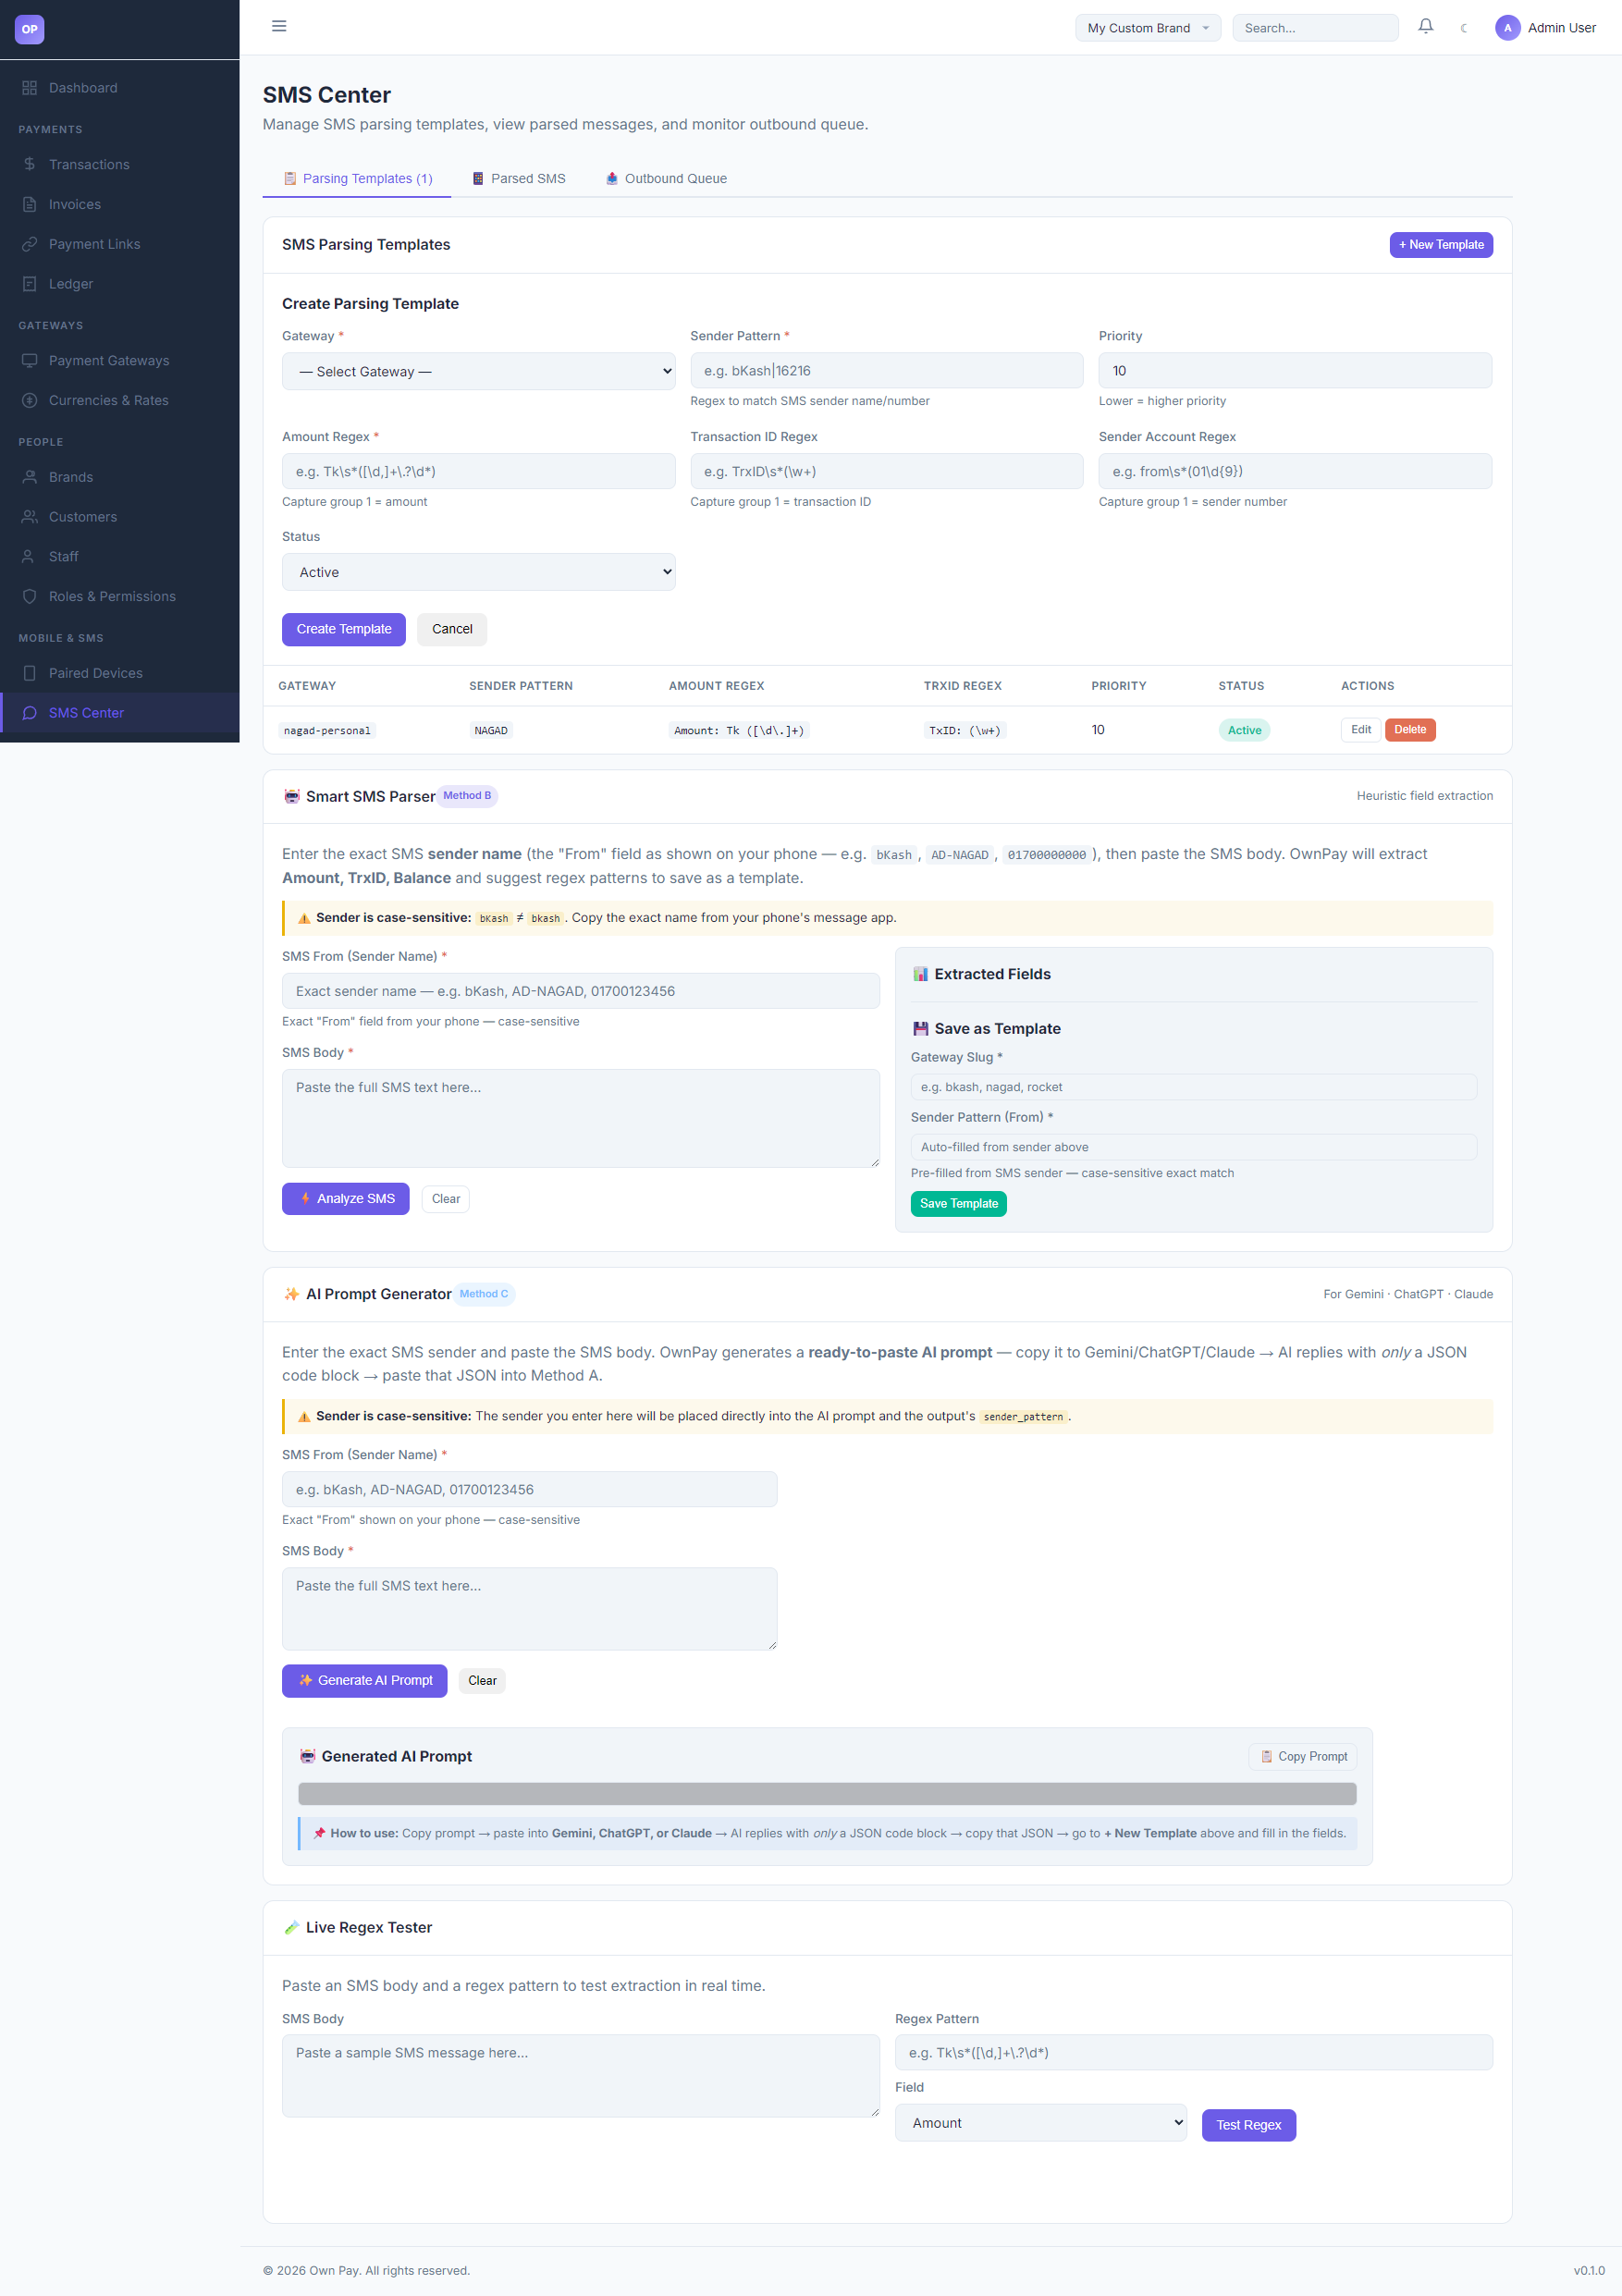Open the Status Active dropdown

(478, 572)
